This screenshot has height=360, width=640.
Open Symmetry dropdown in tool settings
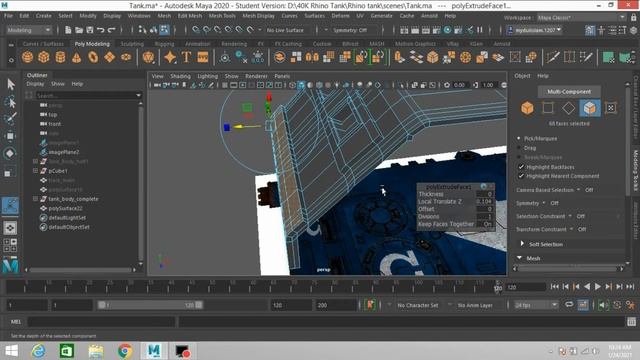click(x=544, y=203)
